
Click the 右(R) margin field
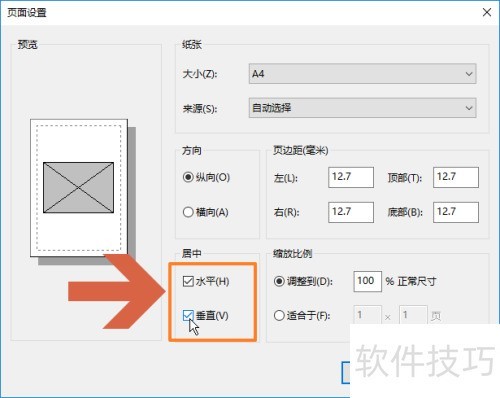(351, 212)
